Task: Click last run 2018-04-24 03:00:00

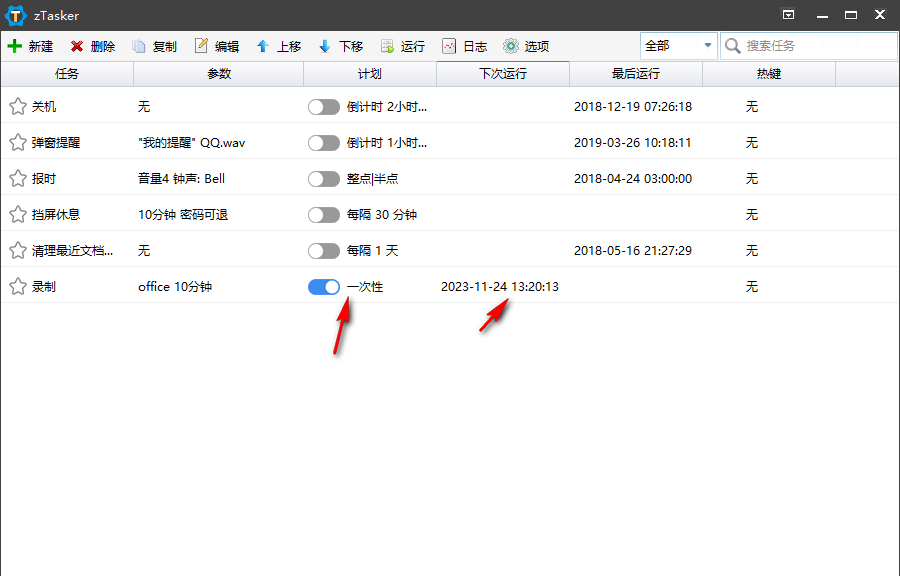Action: [633, 179]
